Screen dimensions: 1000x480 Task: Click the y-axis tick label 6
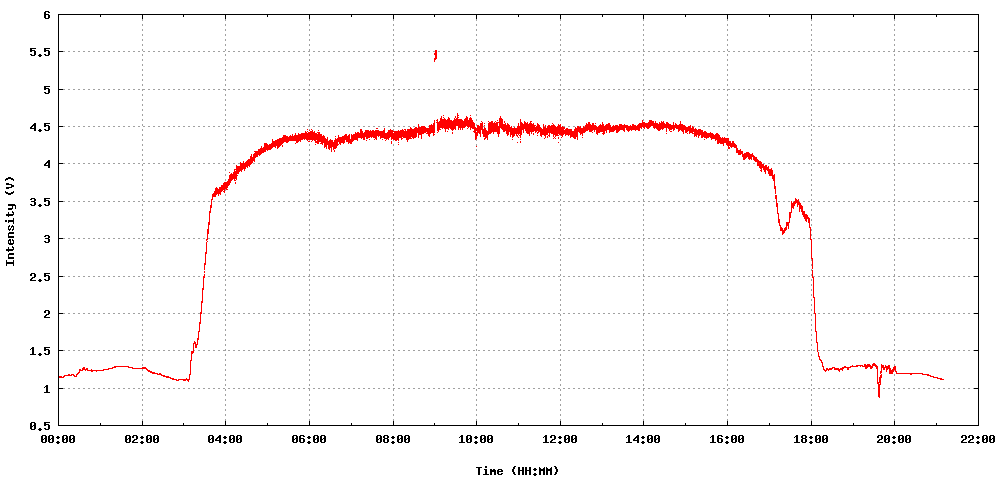pos(47,15)
